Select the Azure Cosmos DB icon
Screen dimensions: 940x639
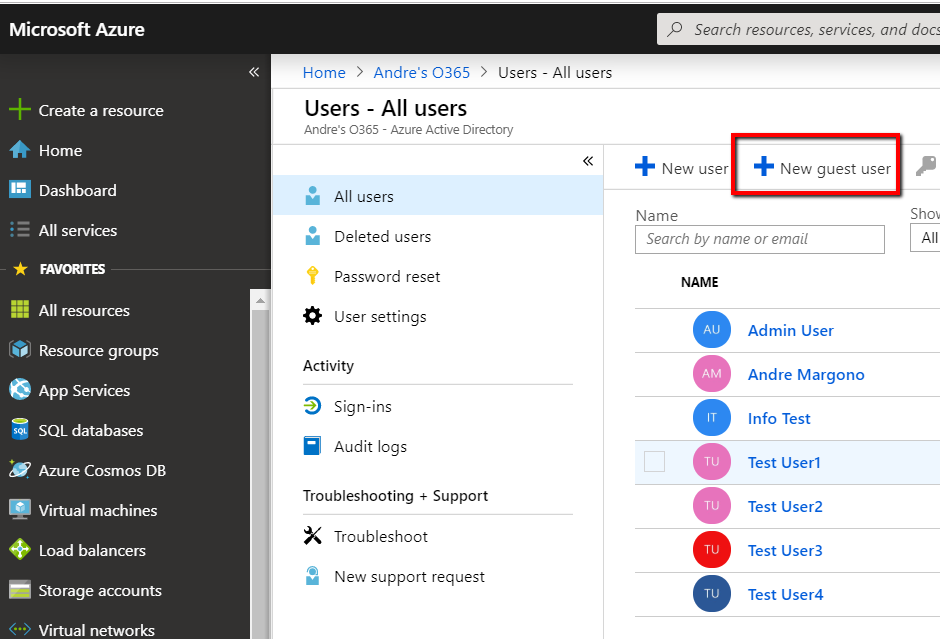19,470
